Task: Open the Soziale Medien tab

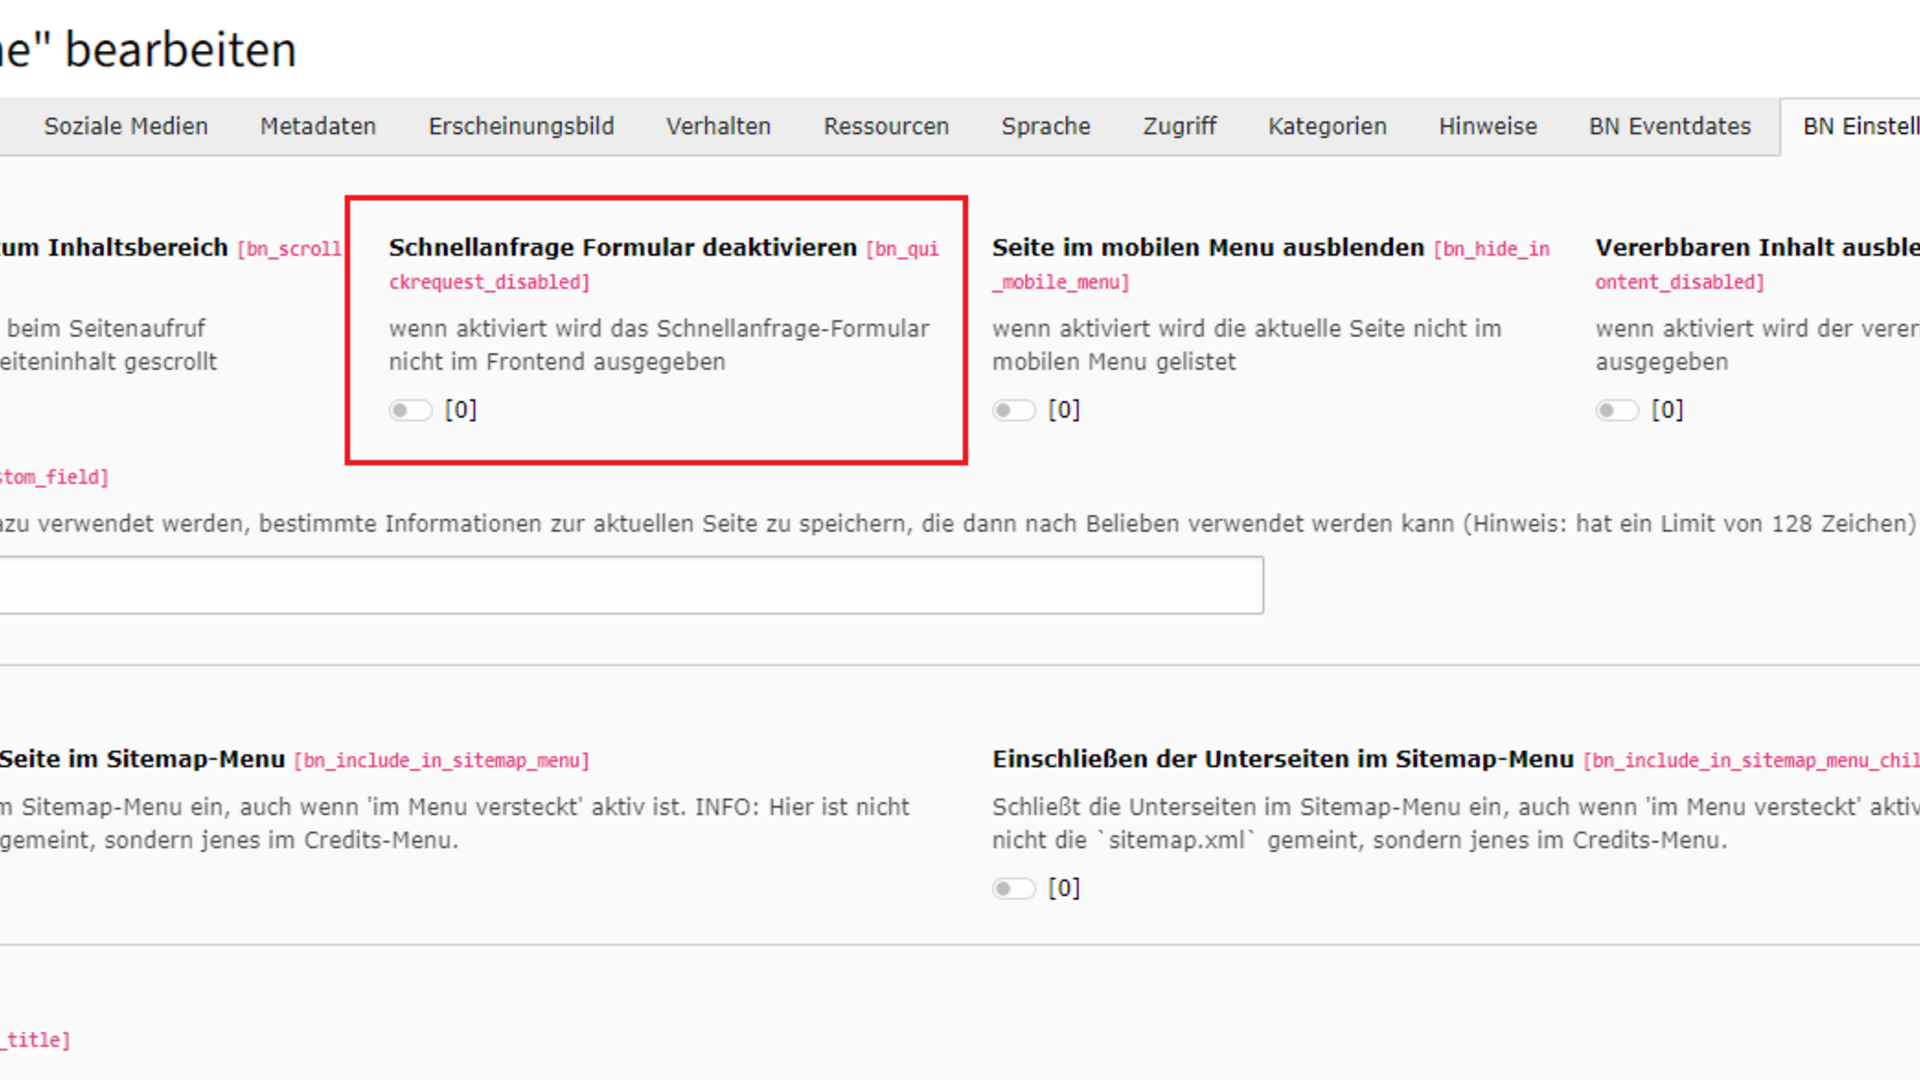Action: click(x=126, y=127)
